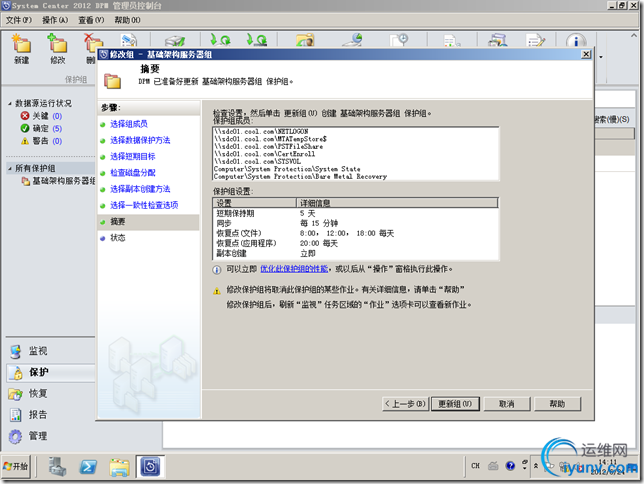Select the yellow 警告 status icon
Viewport: 644px width, 484px height.
coord(25,141)
